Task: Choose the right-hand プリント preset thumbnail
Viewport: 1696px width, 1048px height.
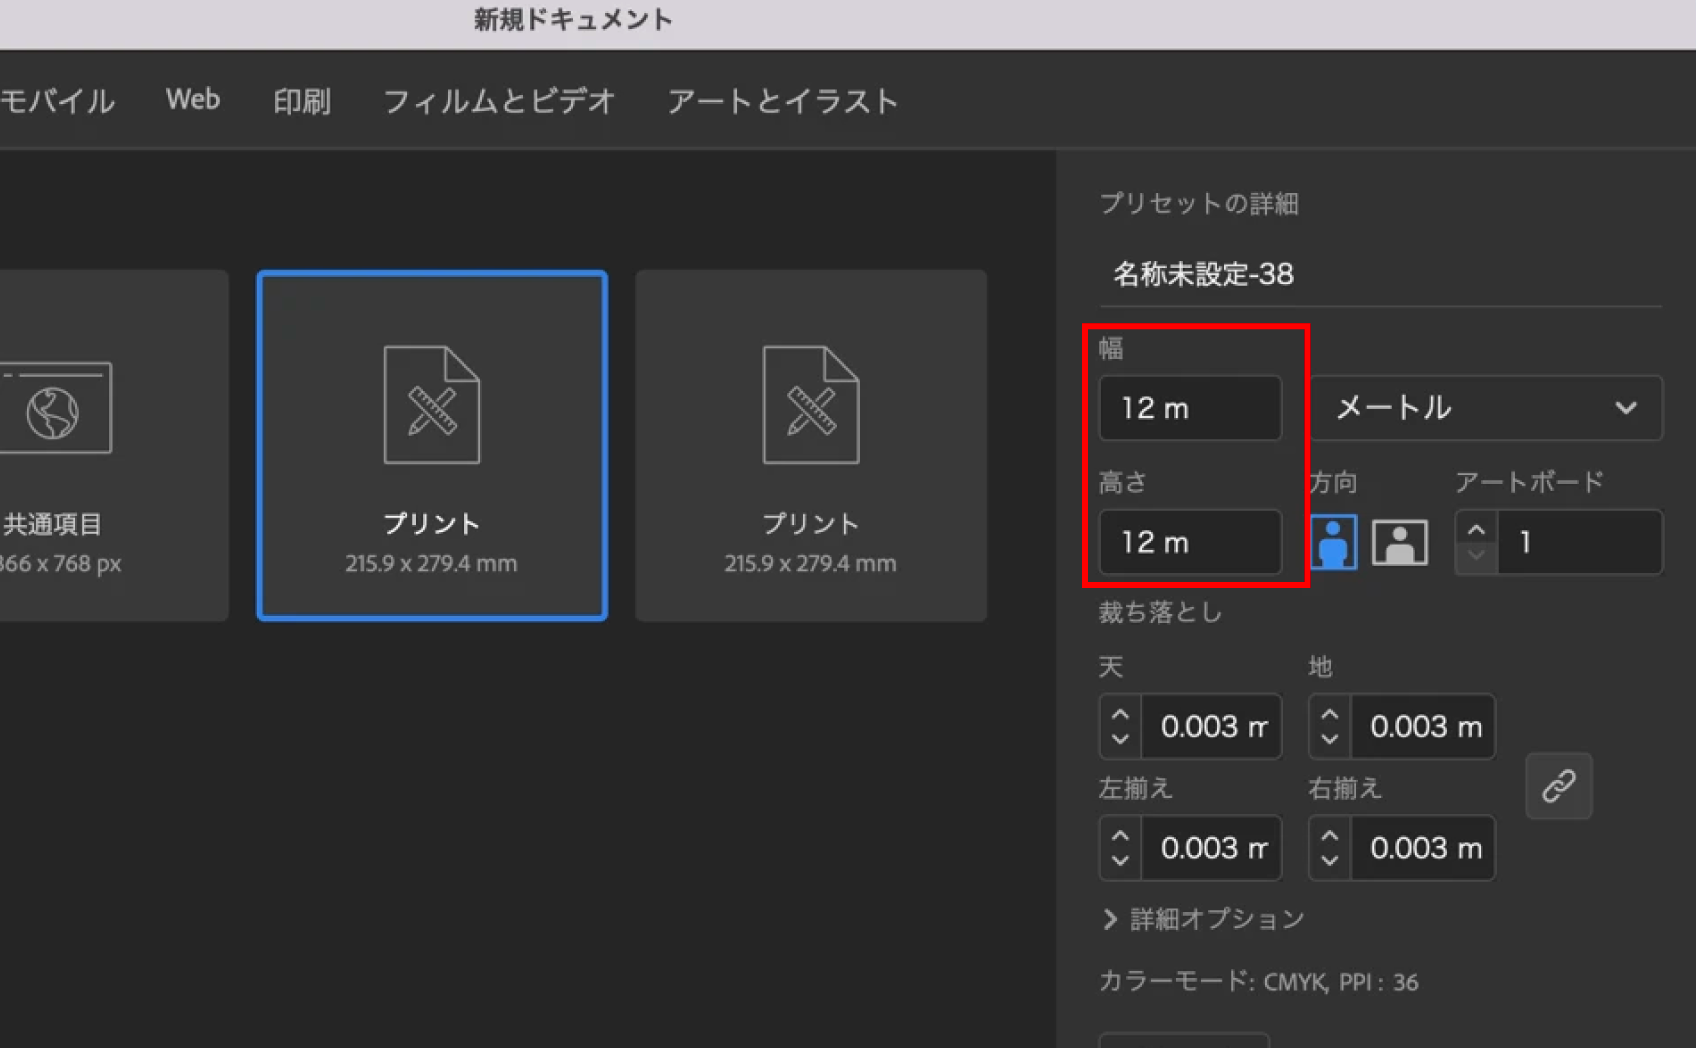Action: [810, 445]
